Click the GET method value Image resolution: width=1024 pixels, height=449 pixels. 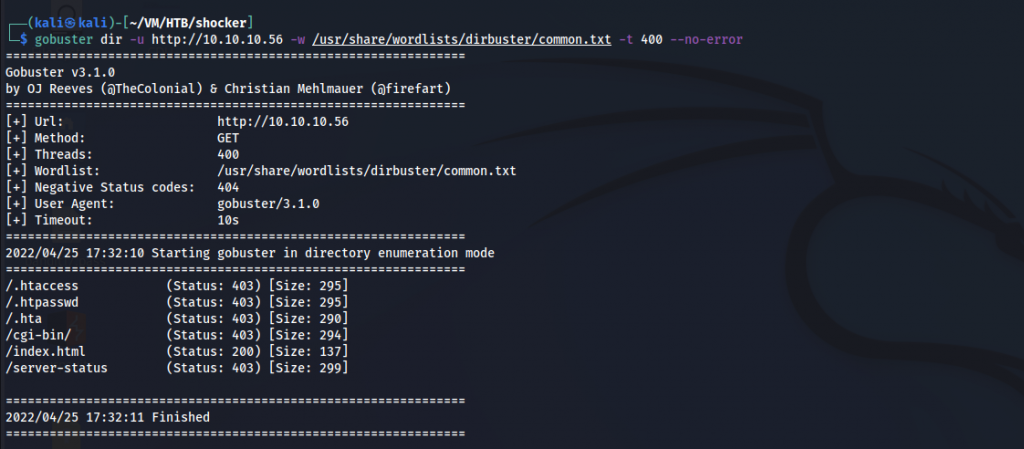pos(229,138)
